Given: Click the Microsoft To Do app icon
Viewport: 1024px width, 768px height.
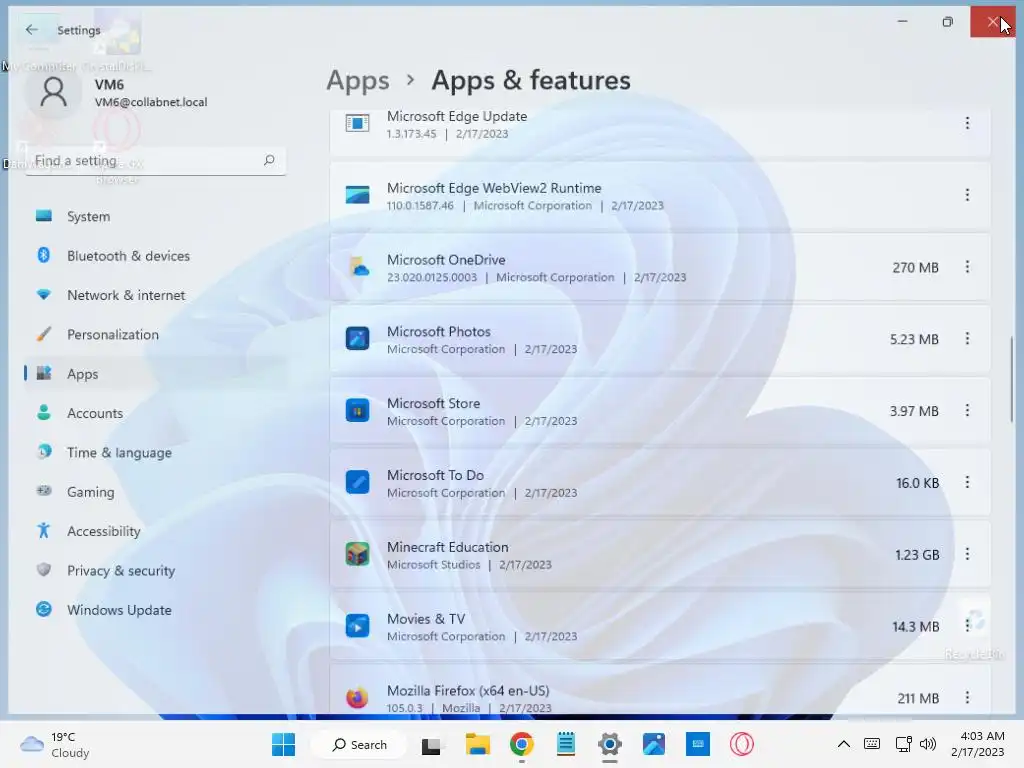Looking at the screenshot, I should (x=357, y=482).
